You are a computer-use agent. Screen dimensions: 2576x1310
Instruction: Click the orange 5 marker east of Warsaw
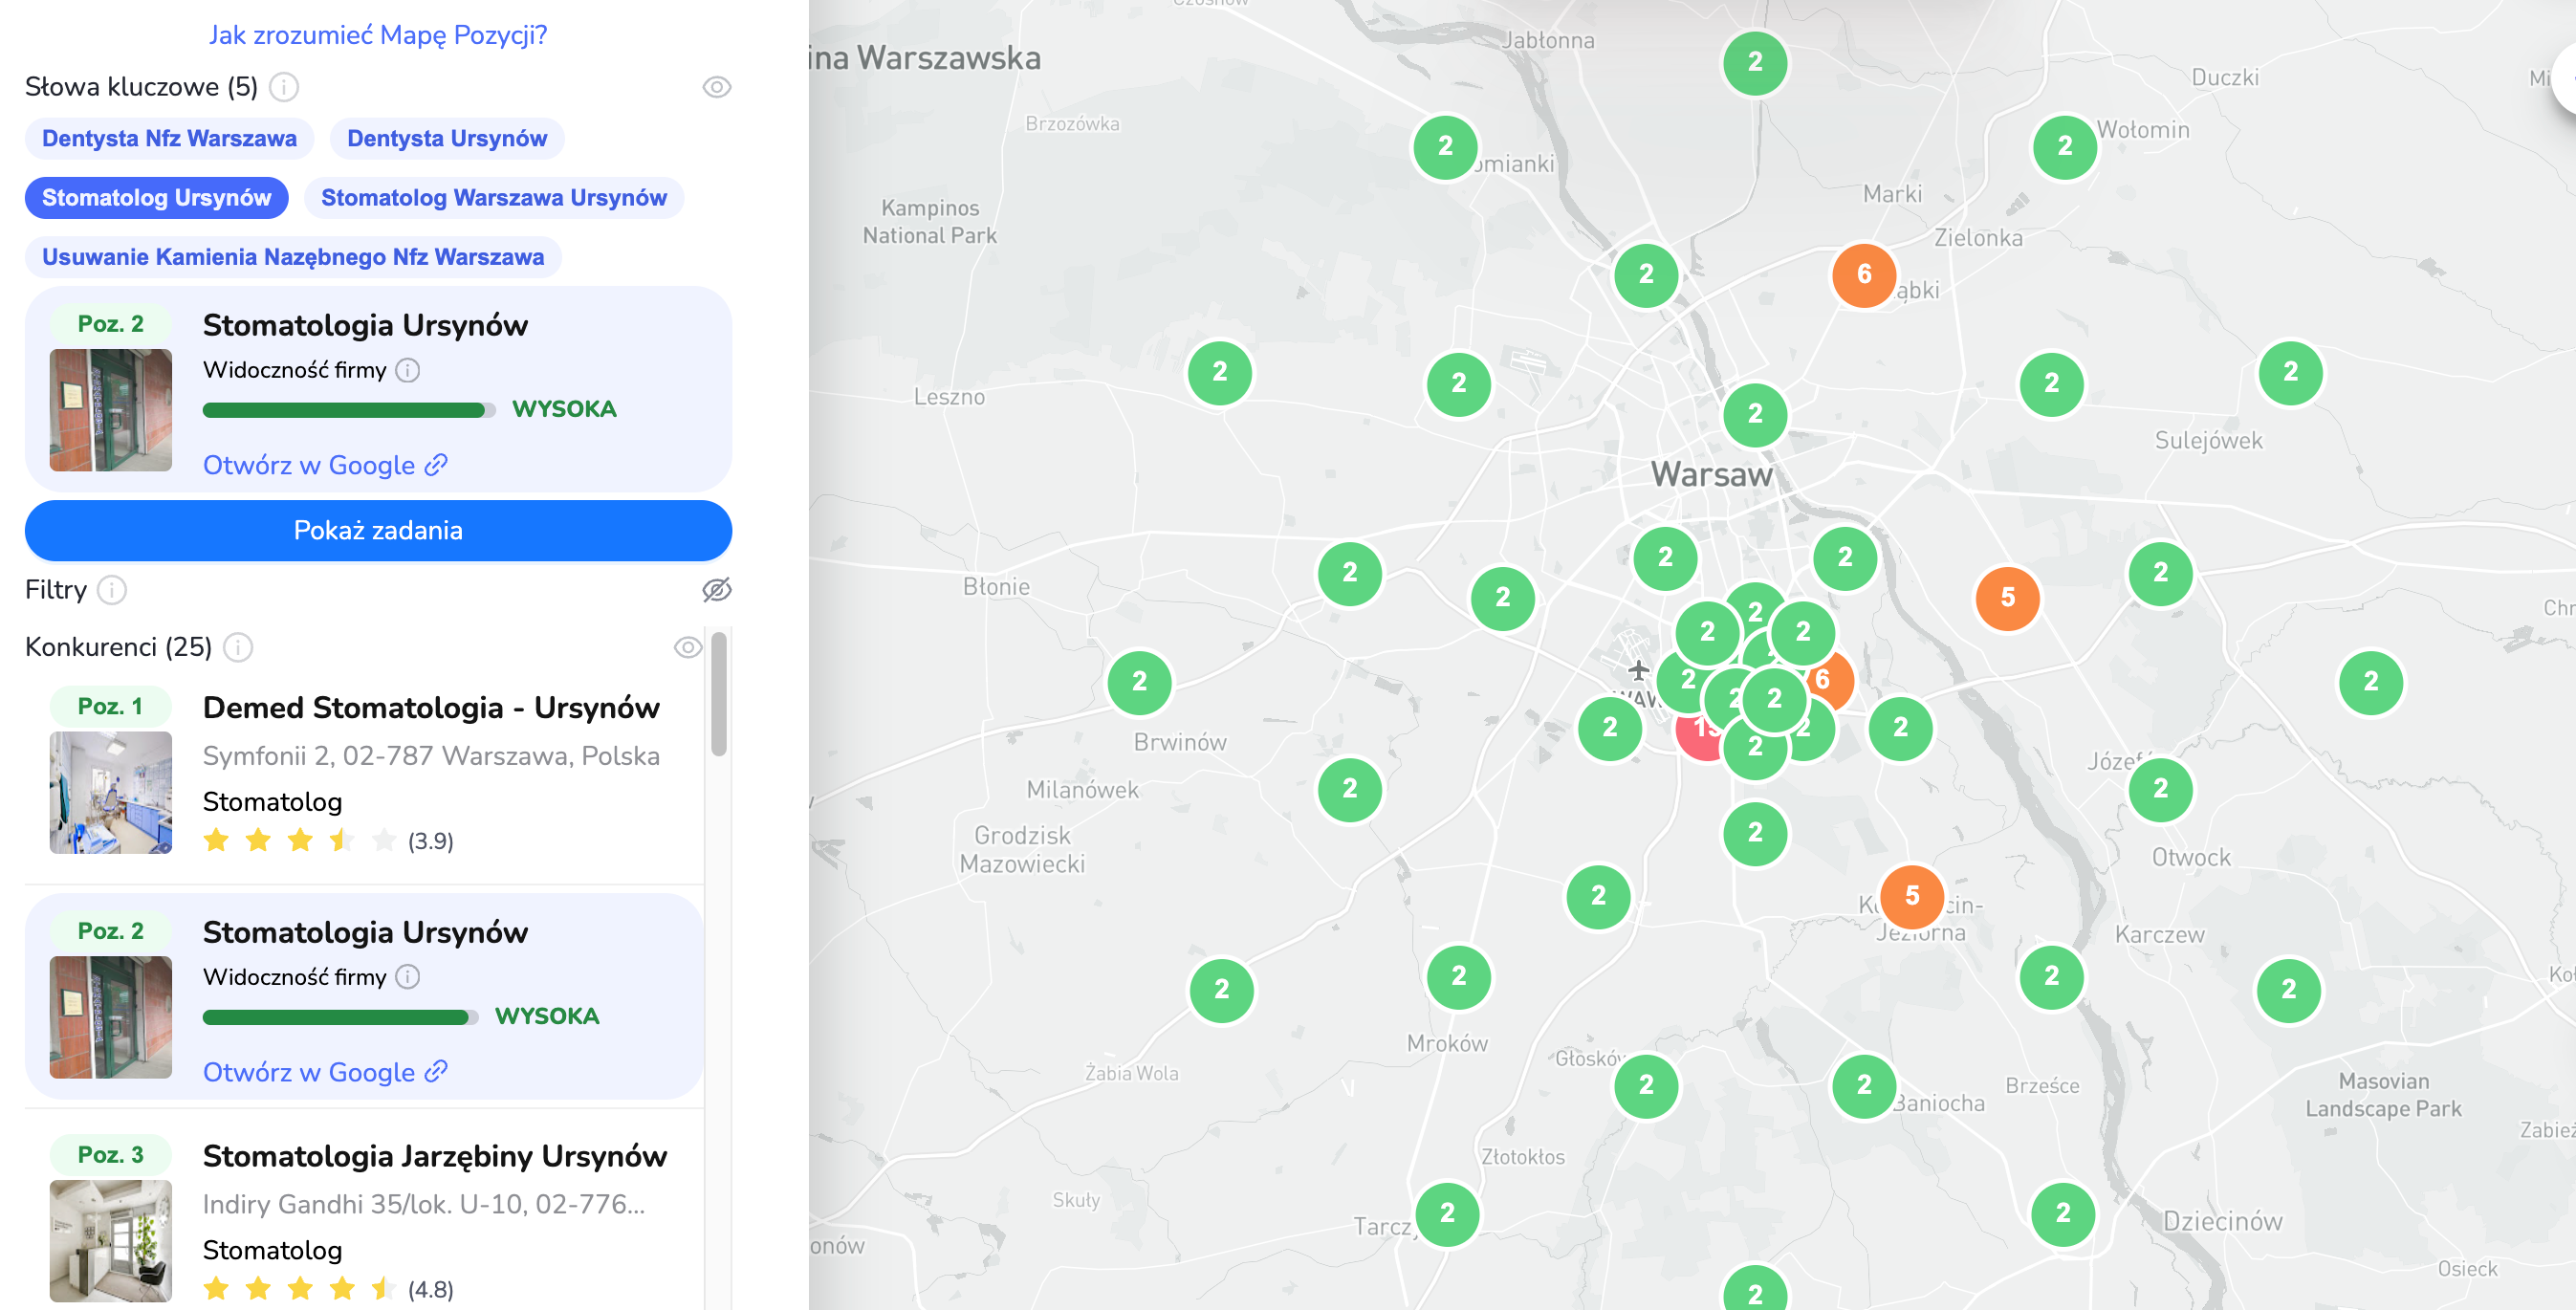click(x=2007, y=598)
